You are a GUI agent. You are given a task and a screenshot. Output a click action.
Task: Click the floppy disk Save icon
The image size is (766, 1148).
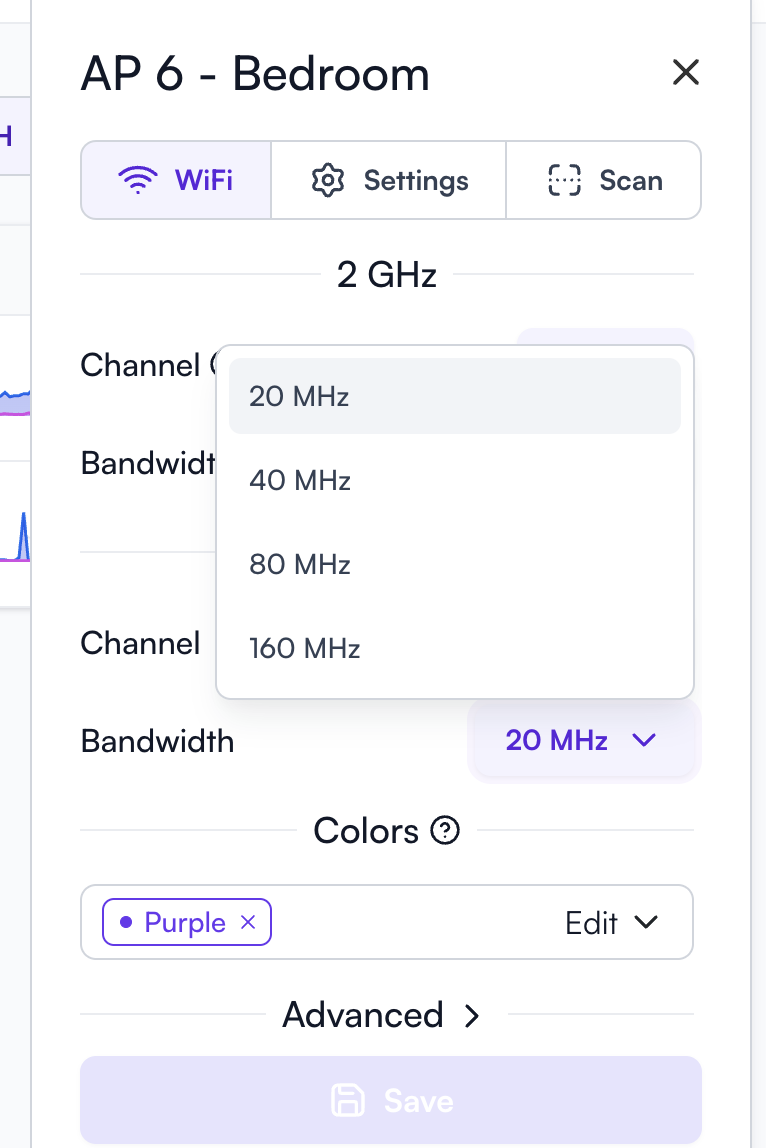point(347,1100)
